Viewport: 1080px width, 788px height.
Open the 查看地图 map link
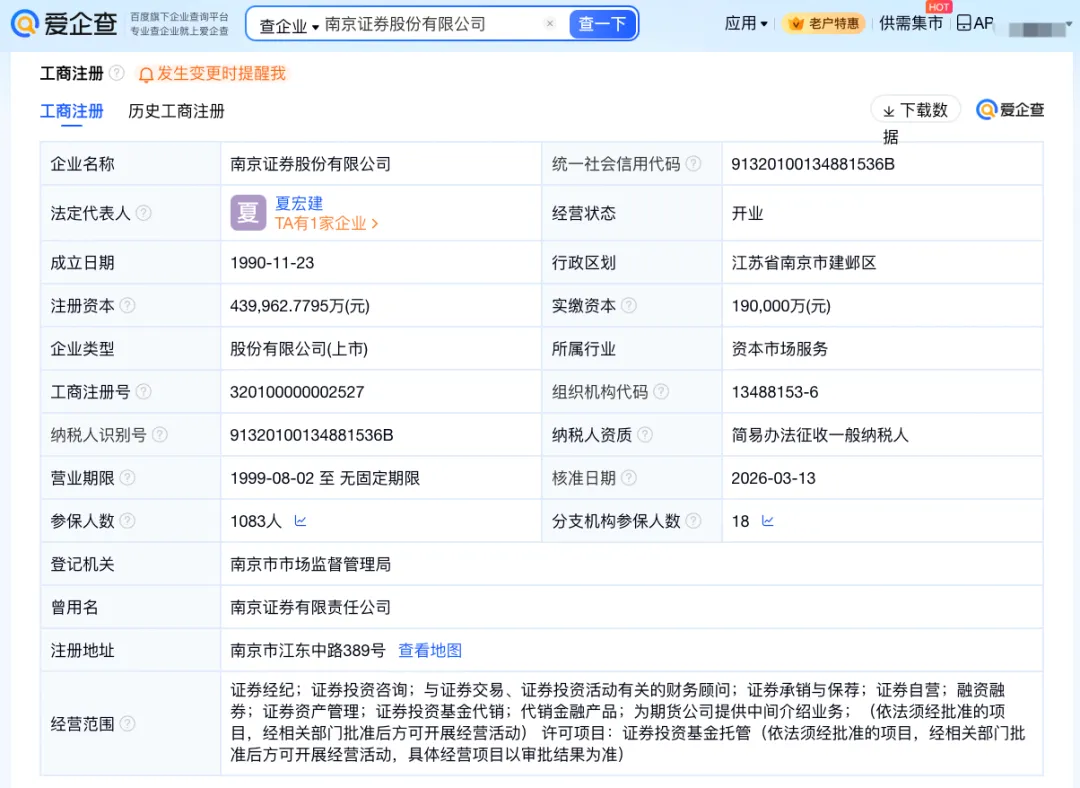430,650
